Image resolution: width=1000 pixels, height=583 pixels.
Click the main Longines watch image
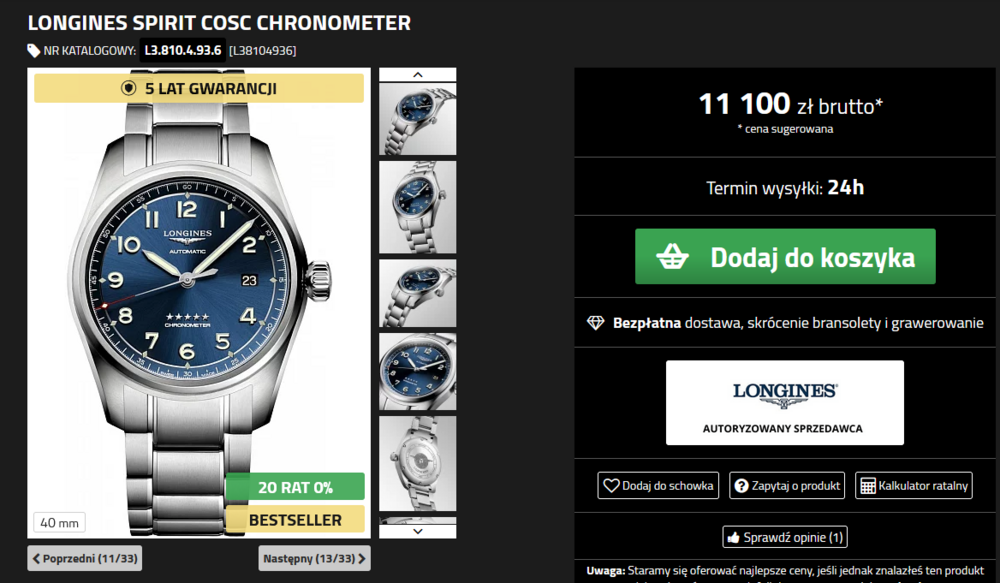[199, 303]
